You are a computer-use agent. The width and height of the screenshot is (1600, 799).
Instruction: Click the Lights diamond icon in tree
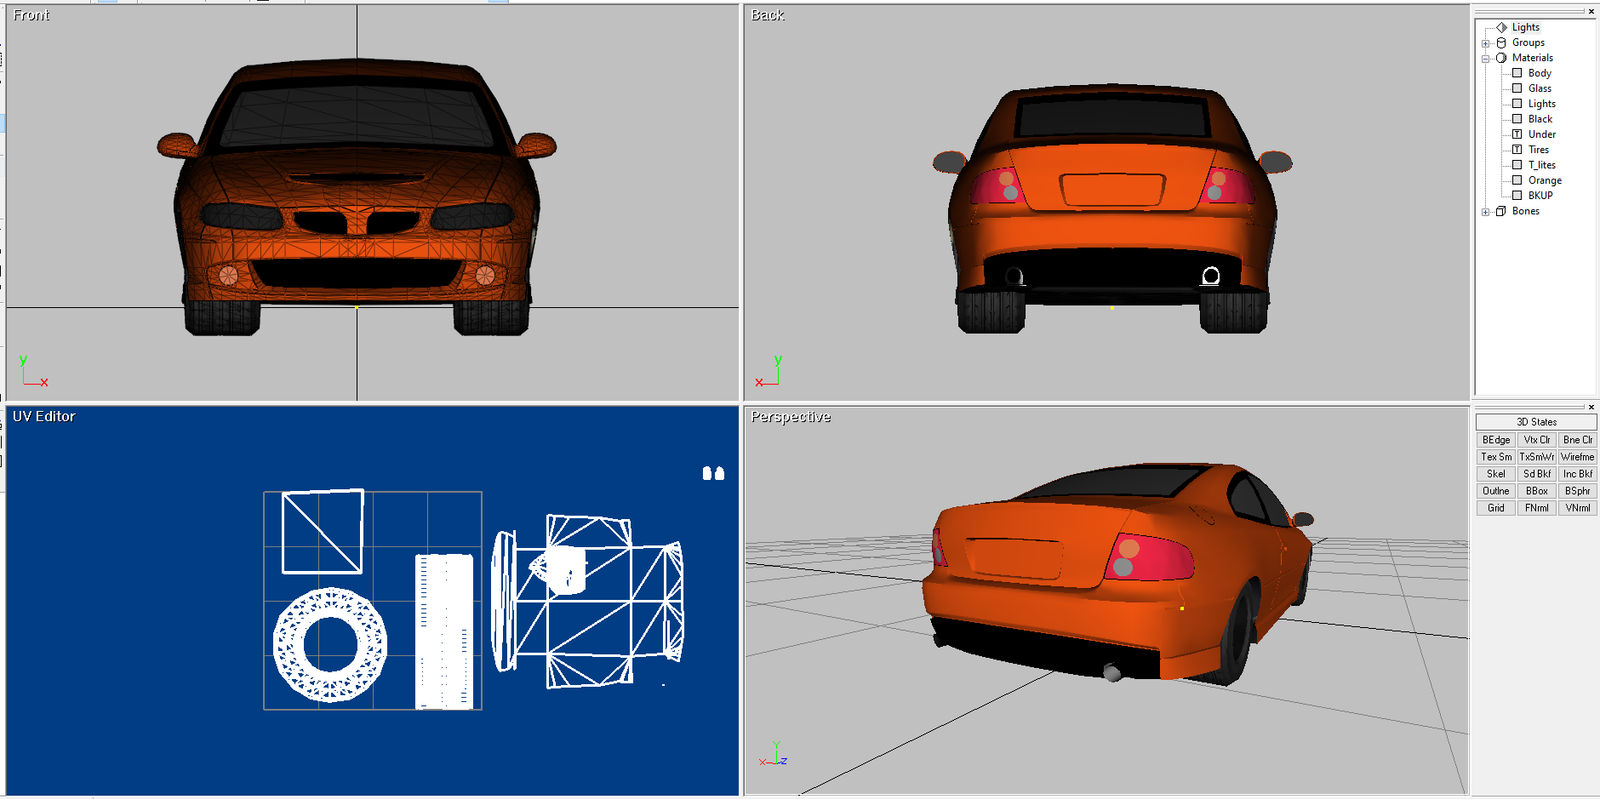[1501, 27]
